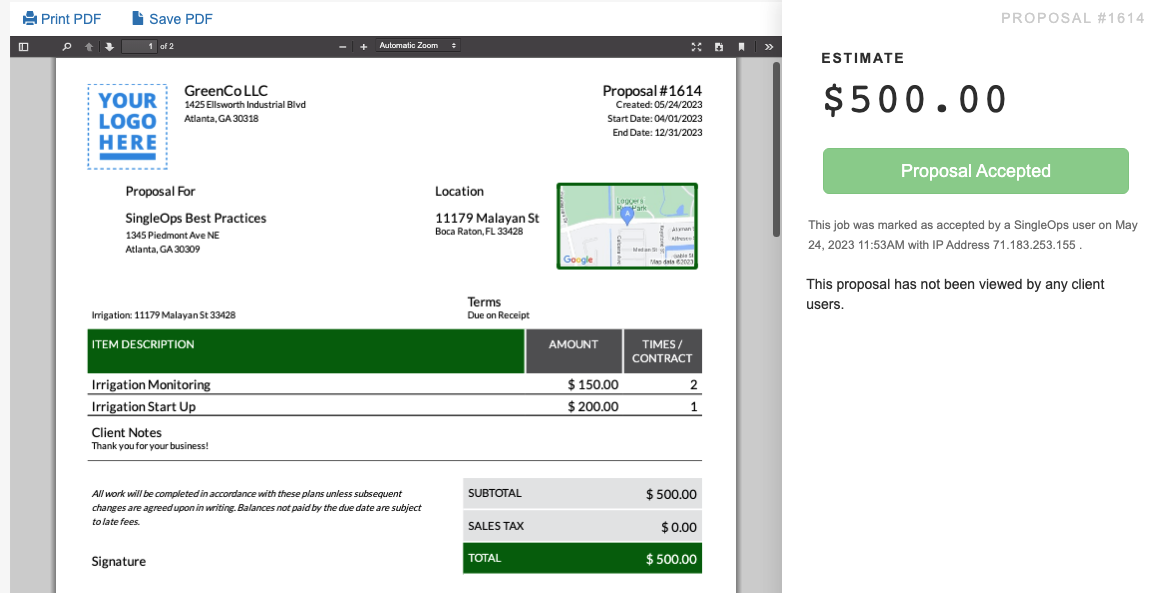1161x593 pixels.
Task: Click the PDF toolbar download icon
Action: pos(719,46)
